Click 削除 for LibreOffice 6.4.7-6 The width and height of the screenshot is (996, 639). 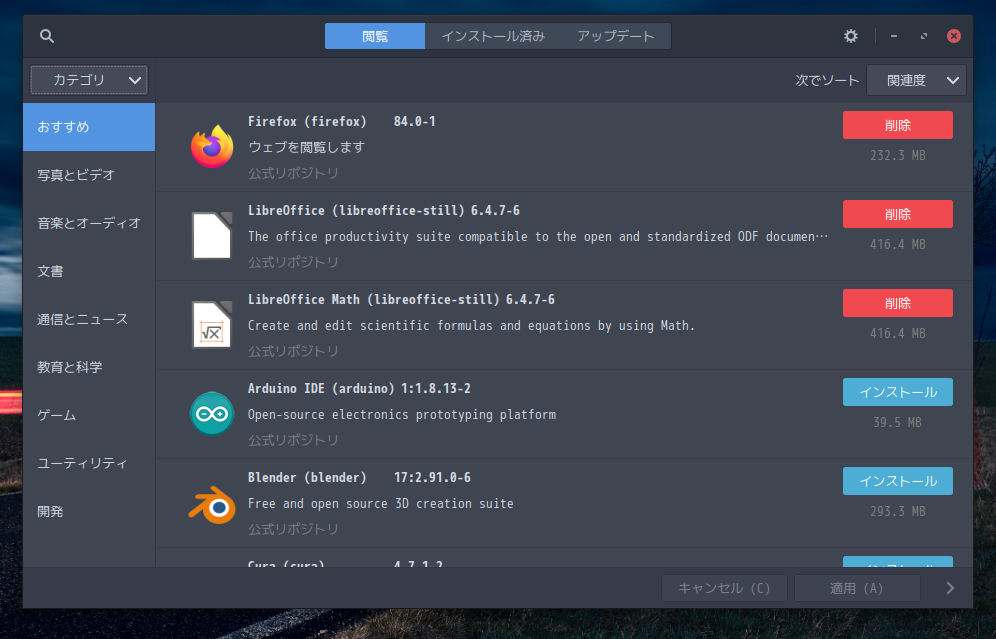898,214
